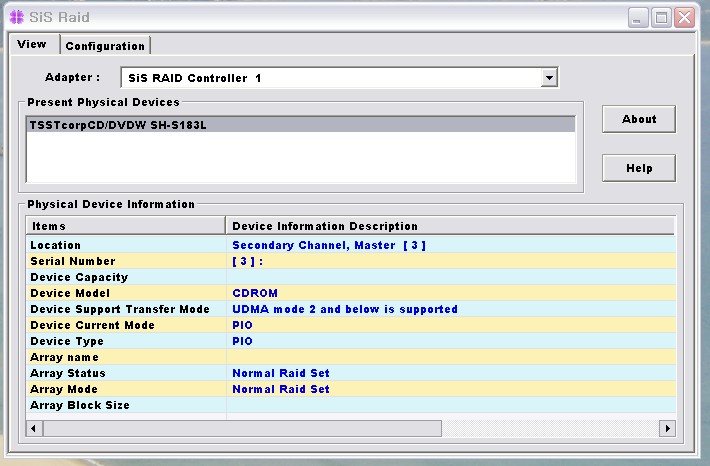This screenshot has width=710, height=466.
Task: Select the Array Status row label
Action: (x=68, y=373)
